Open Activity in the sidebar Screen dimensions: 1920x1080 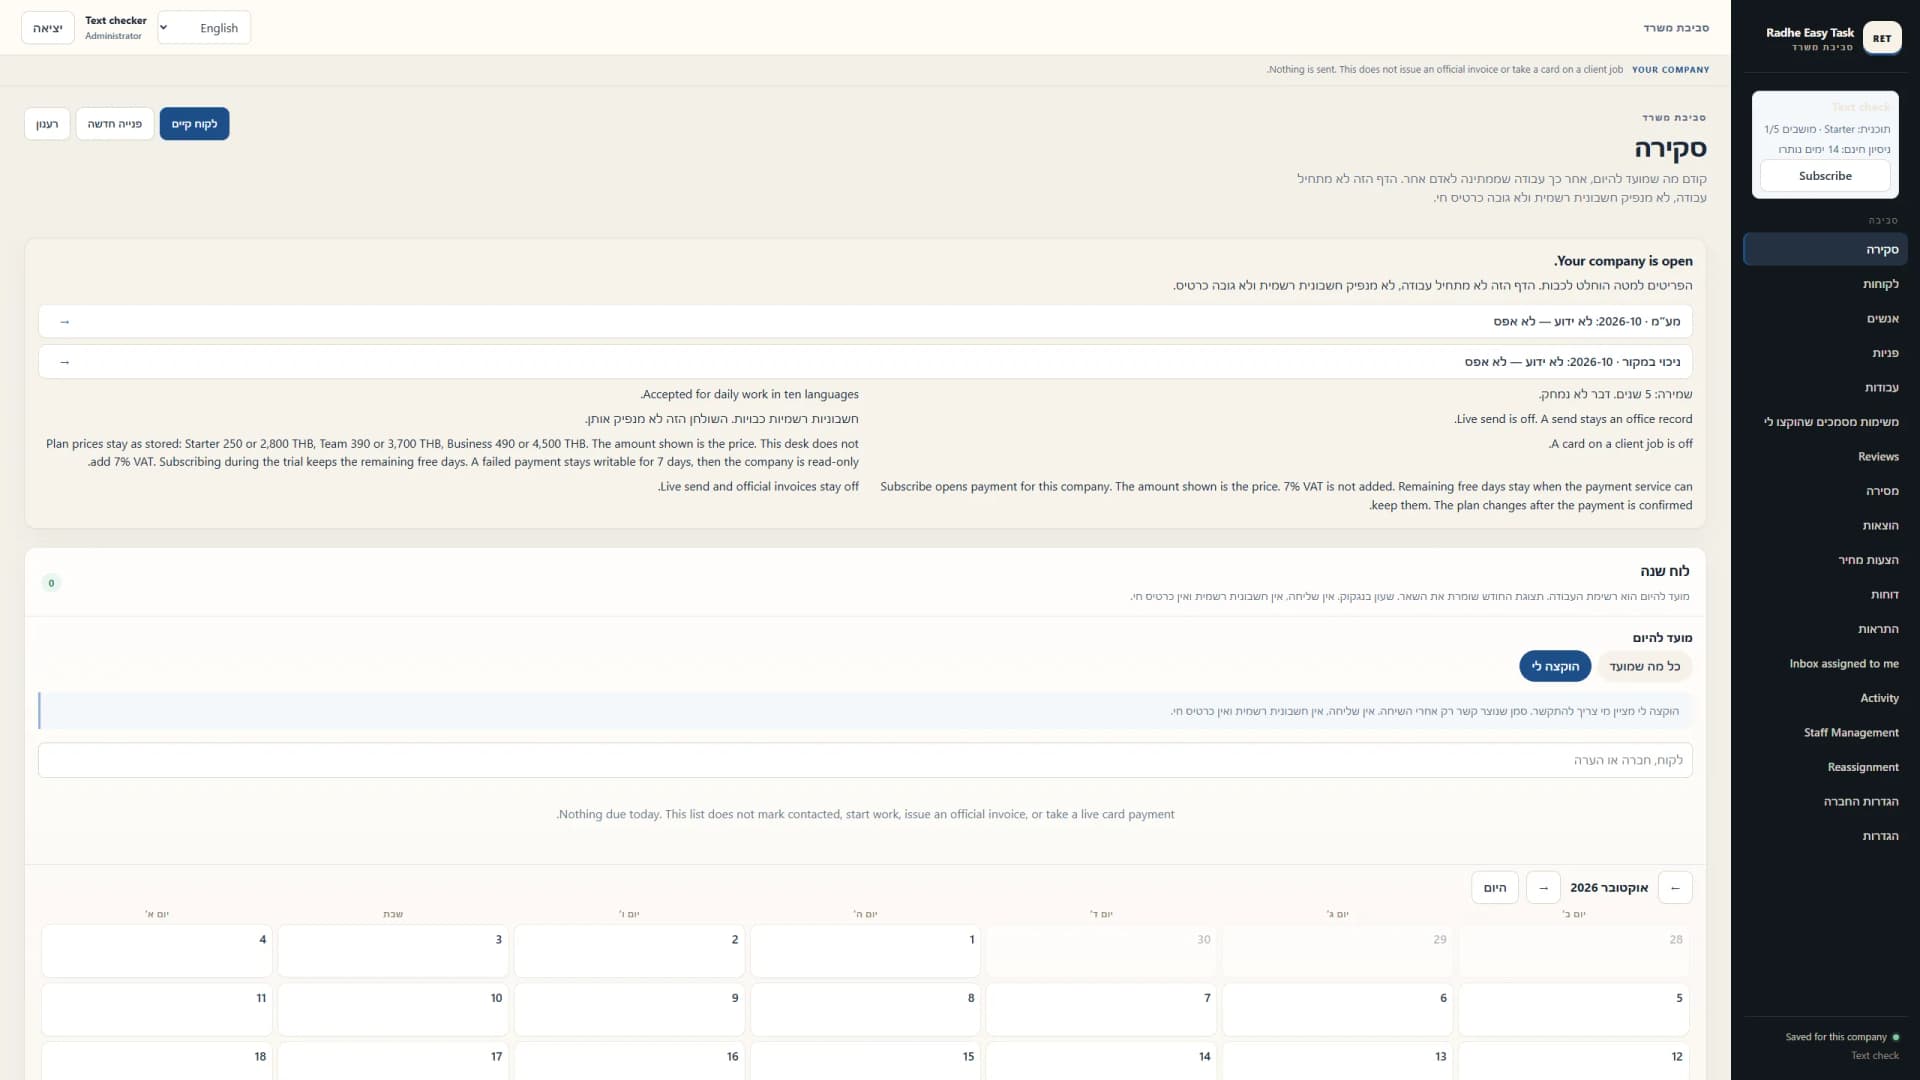[1825, 698]
